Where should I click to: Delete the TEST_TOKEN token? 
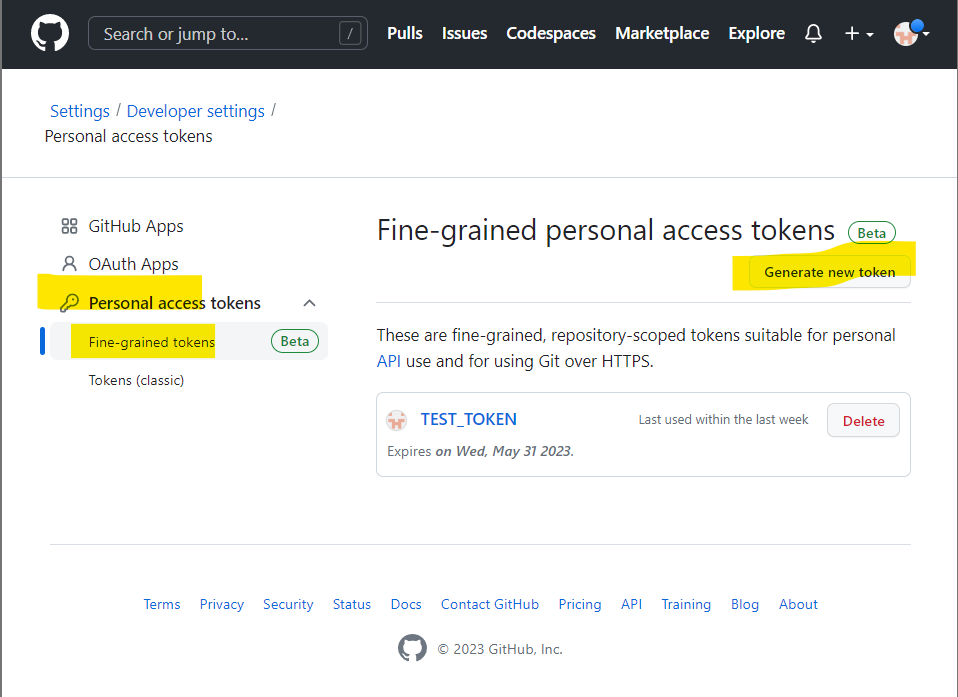coord(863,420)
